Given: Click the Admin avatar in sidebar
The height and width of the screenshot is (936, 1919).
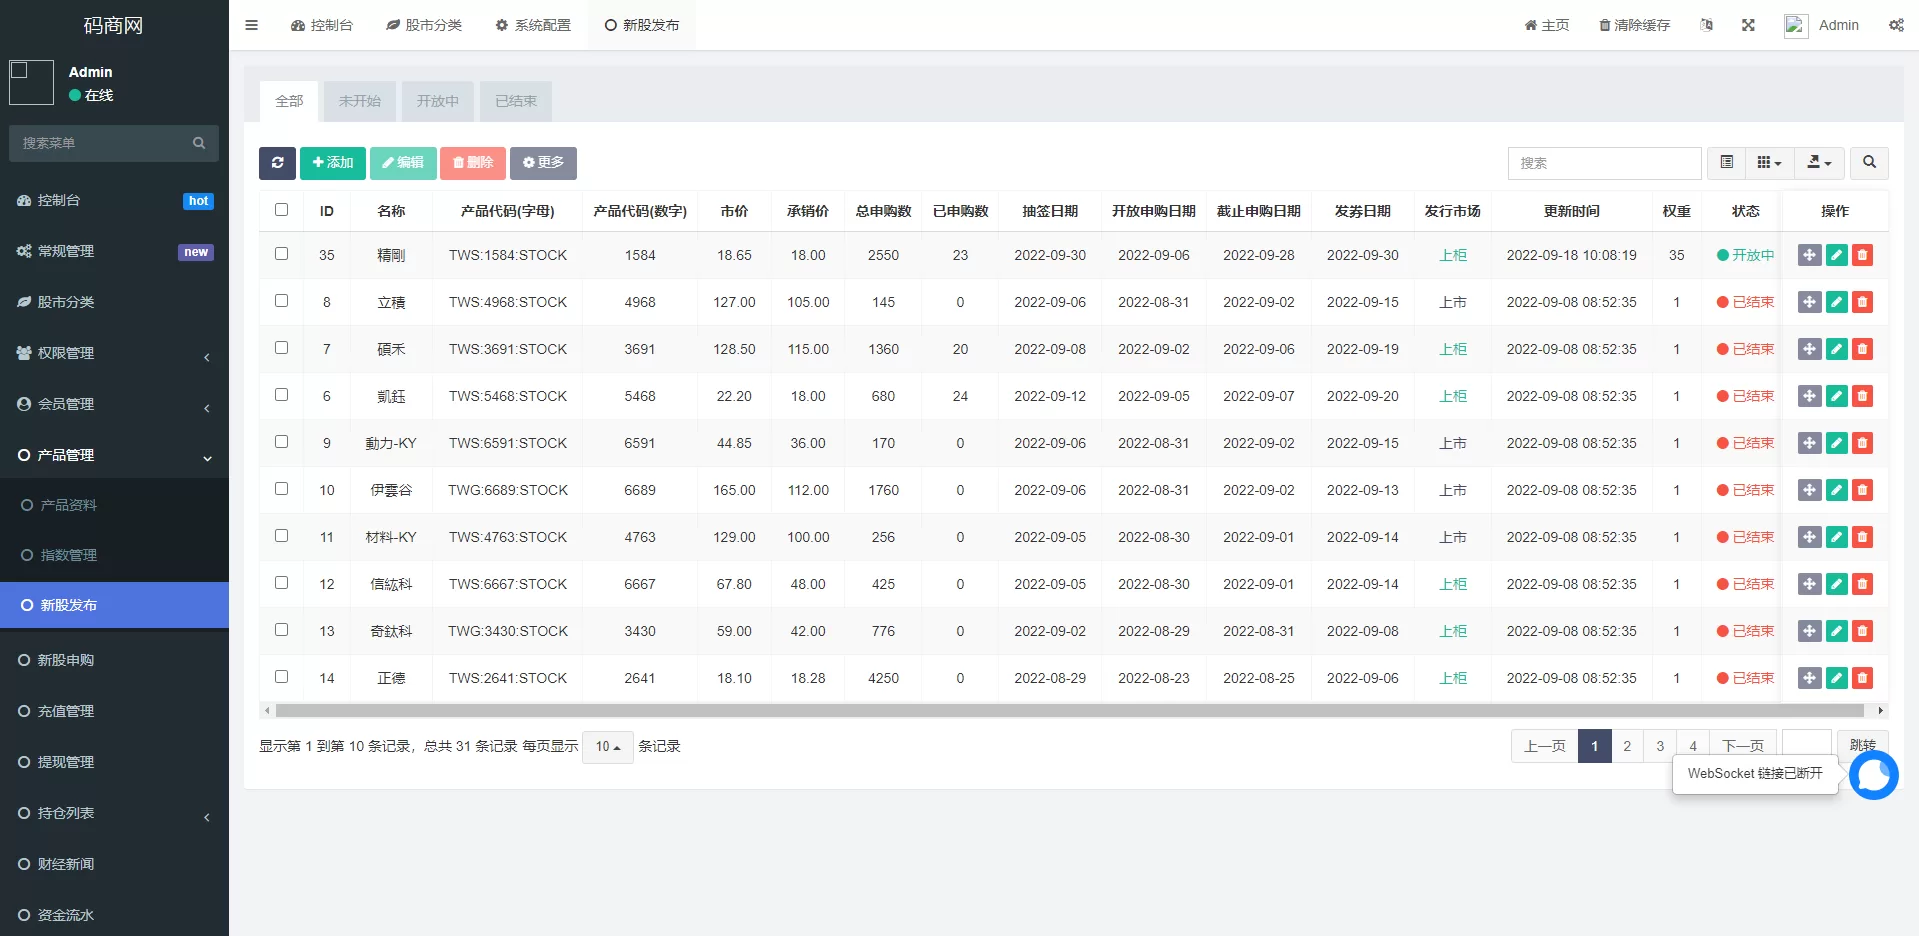Looking at the screenshot, I should point(31,82).
